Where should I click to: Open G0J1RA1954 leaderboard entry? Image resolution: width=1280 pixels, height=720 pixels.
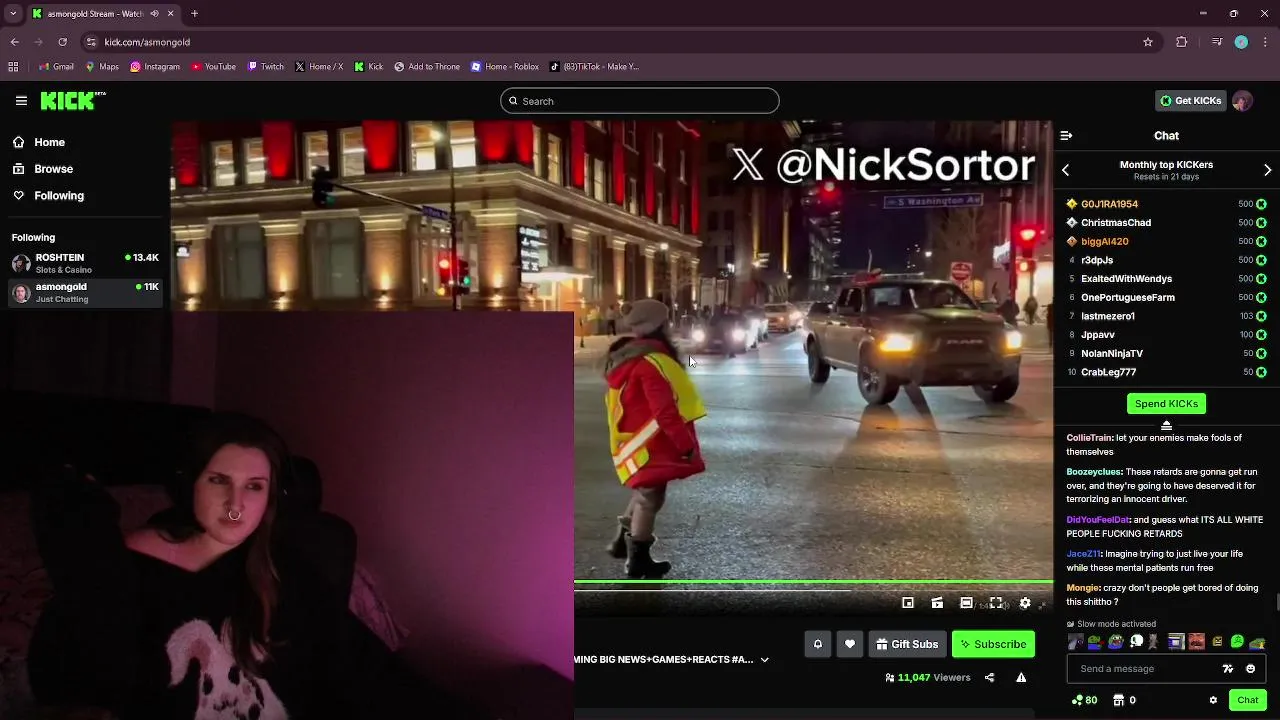coord(1166,204)
